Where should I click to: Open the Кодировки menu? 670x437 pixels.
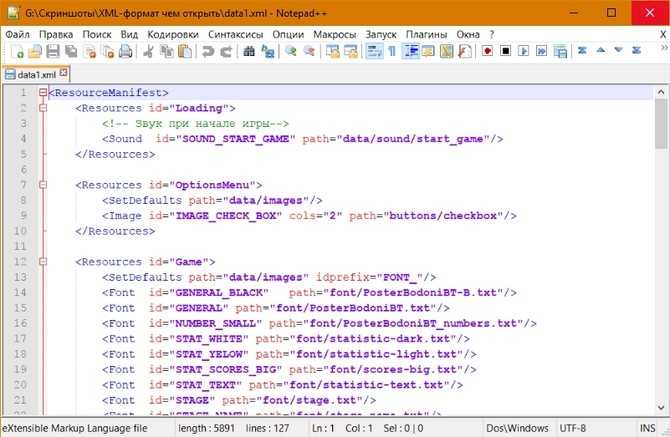click(173, 34)
